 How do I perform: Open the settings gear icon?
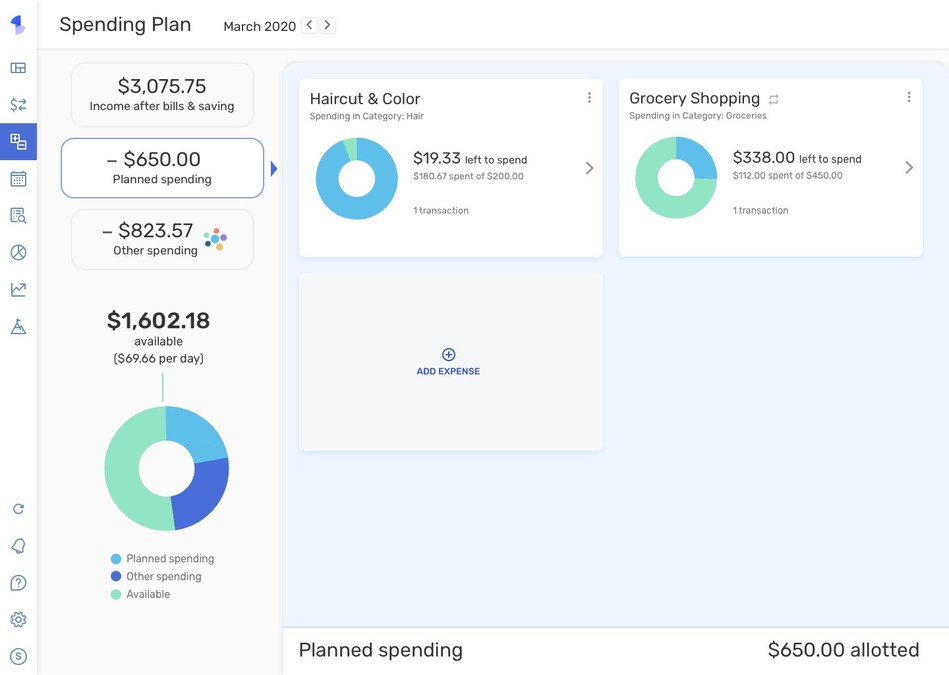(18, 620)
